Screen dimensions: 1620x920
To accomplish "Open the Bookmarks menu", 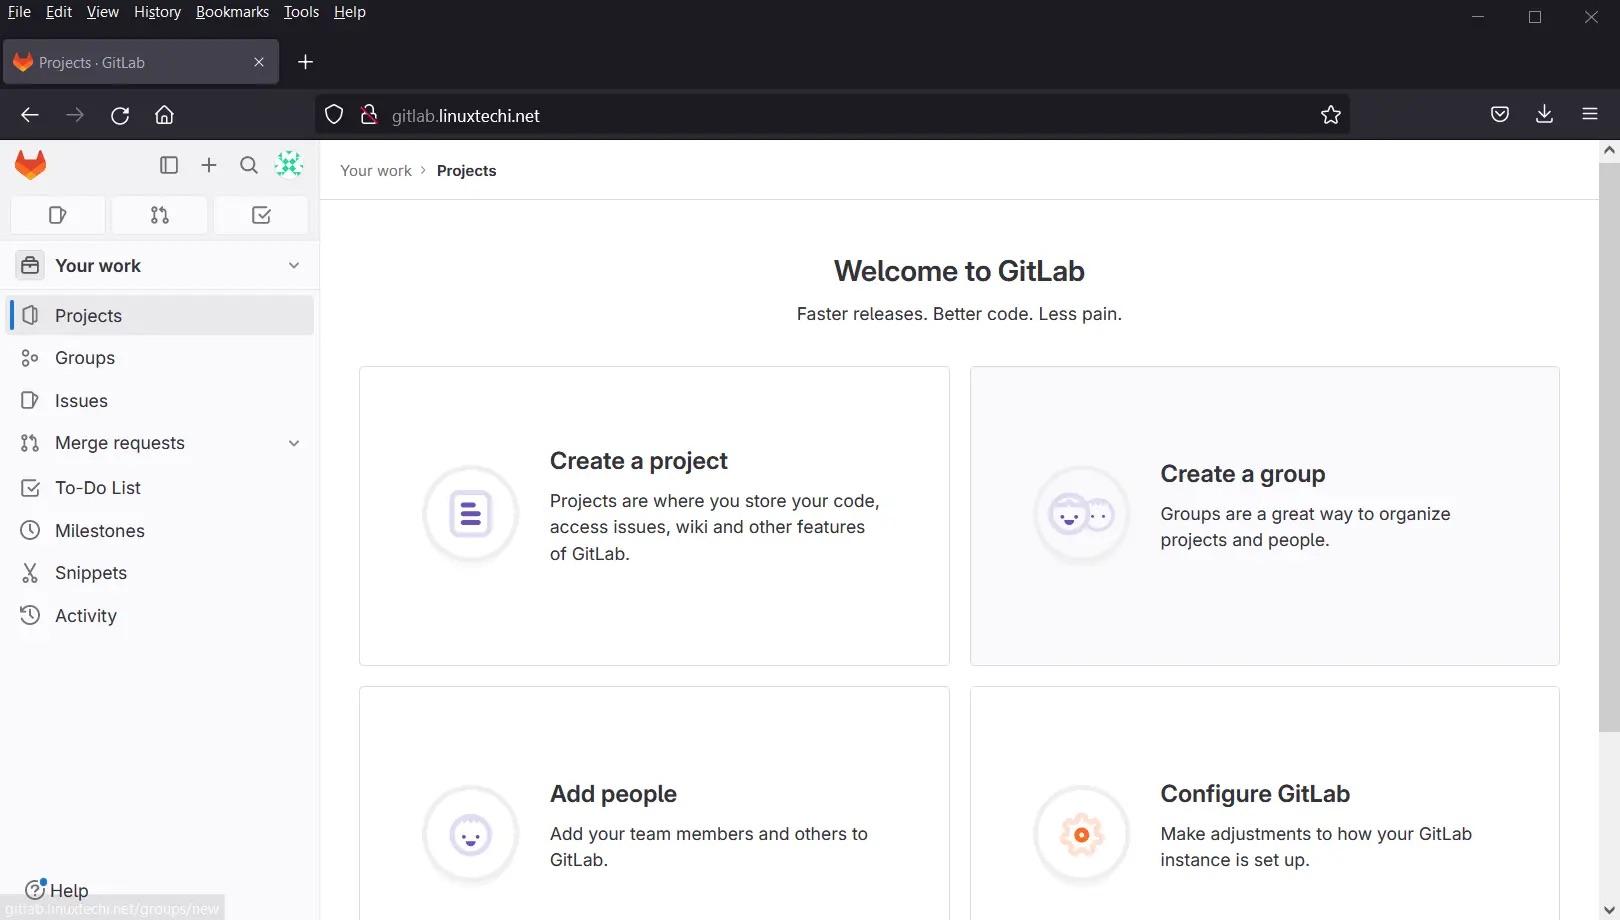I will [x=232, y=12].
